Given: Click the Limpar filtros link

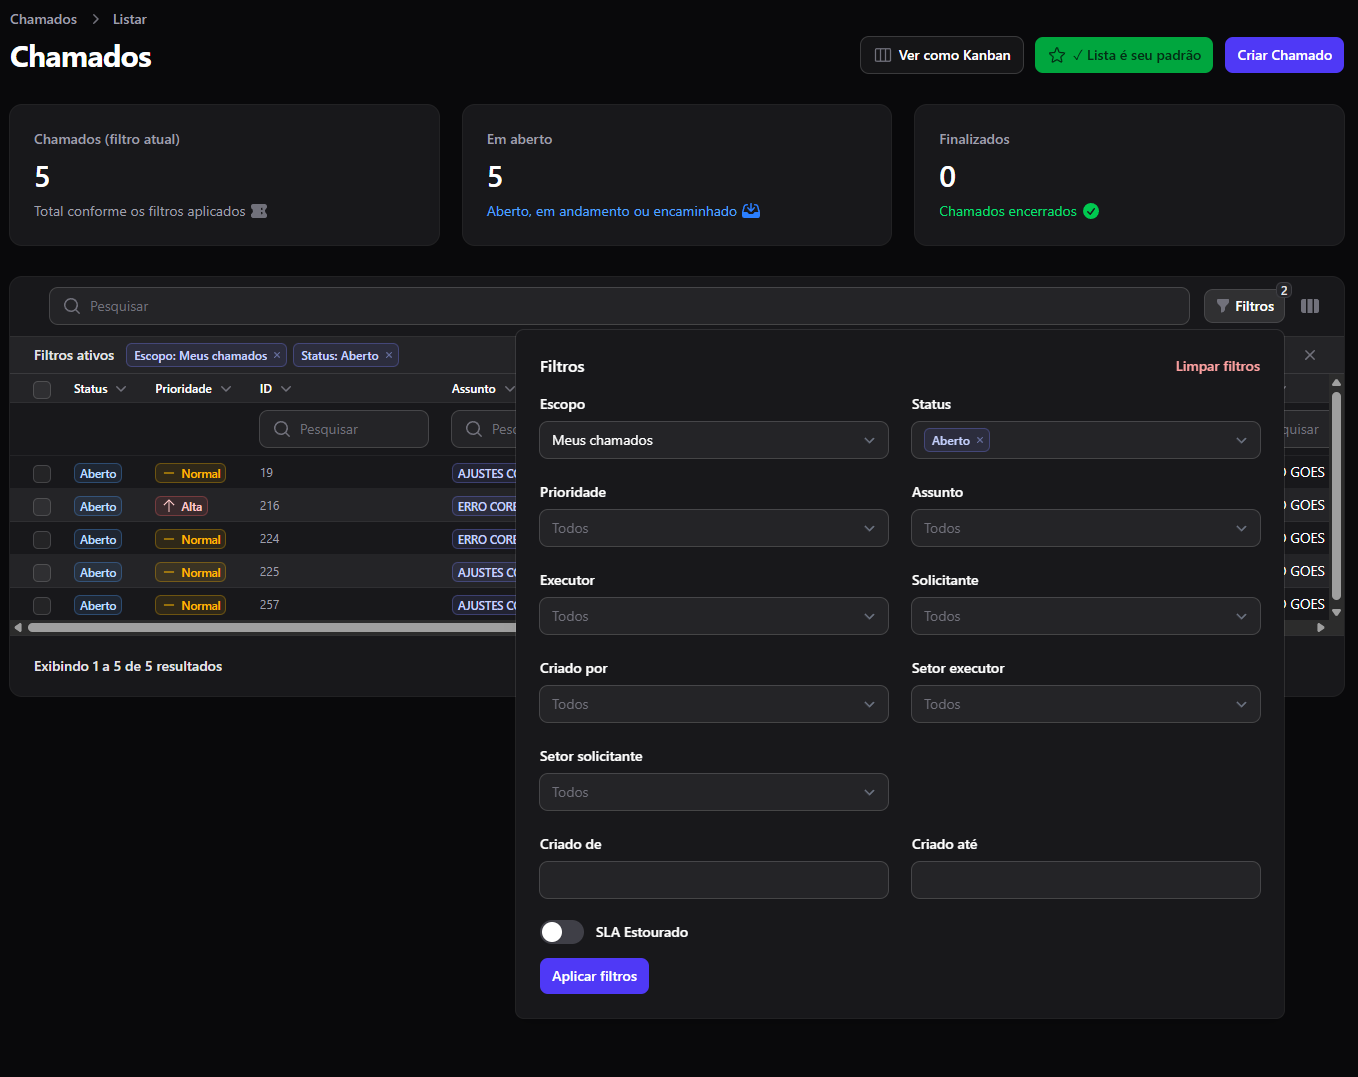Looking at the screenshot, I should coord(1217,366).
